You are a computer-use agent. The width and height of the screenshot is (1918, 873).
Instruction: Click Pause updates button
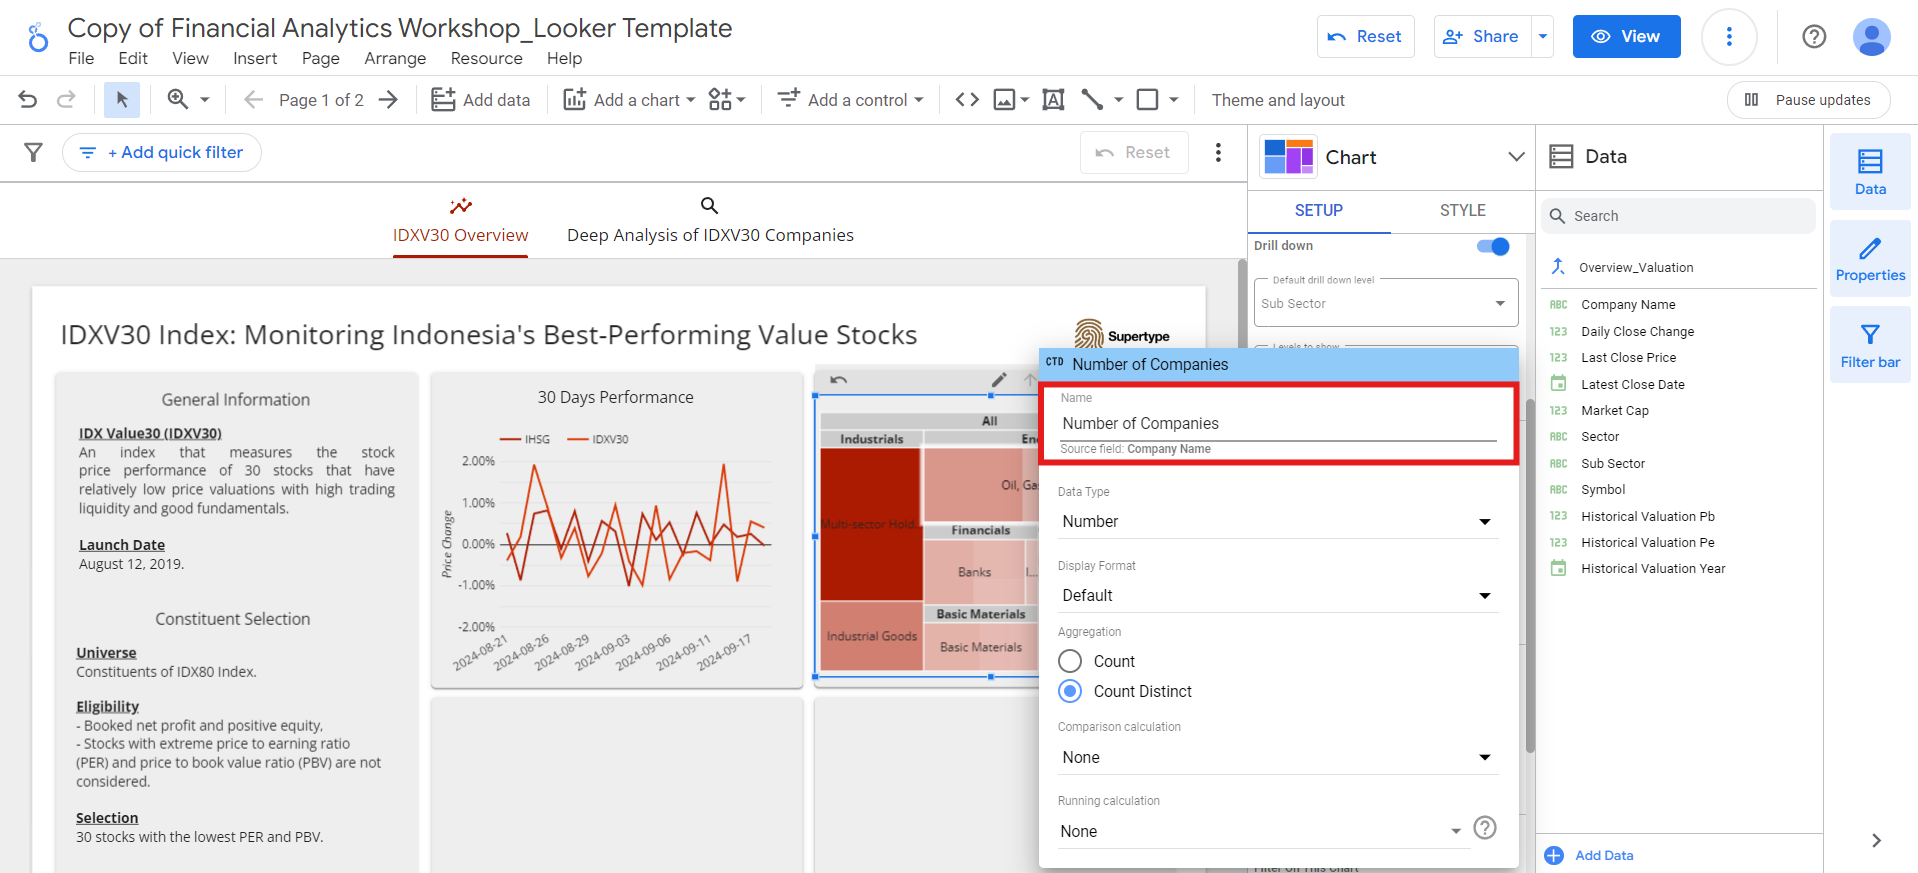click(1808, 100)
